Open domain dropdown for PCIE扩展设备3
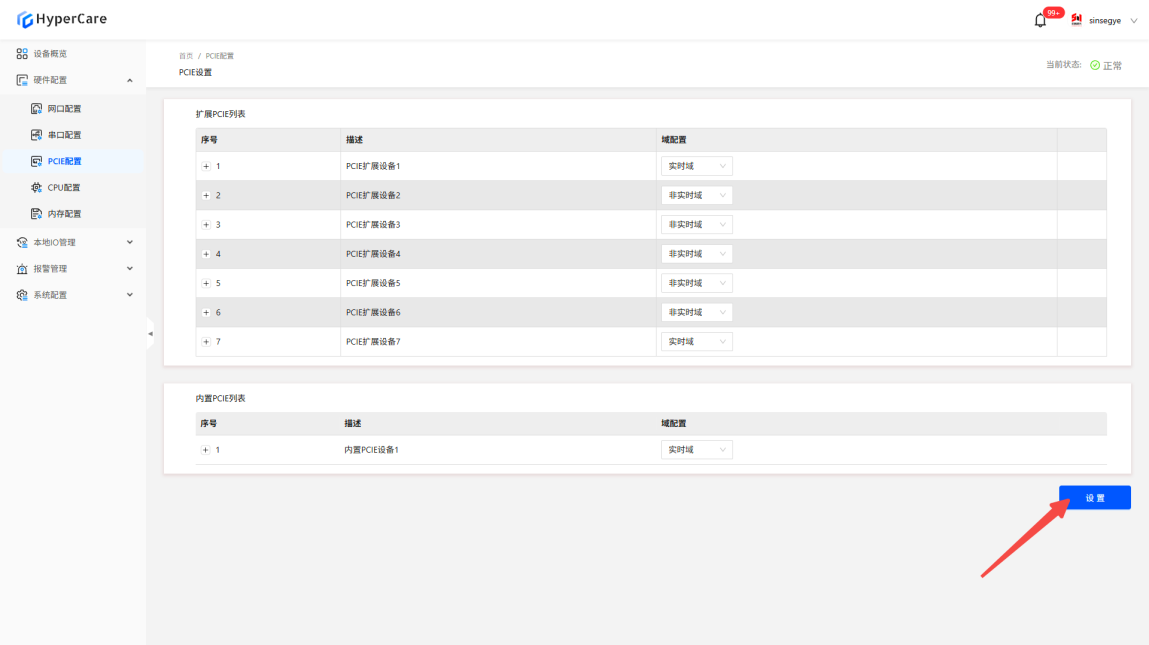This screenshot has height=645, width=1149. pos(696,225)
